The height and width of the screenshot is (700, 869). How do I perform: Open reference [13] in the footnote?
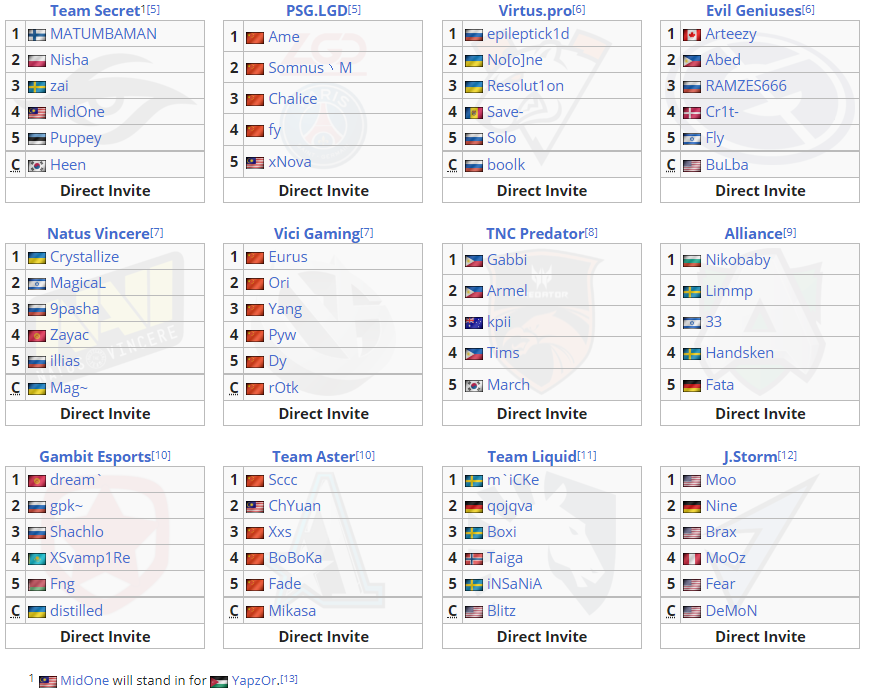tap(288, 679)
